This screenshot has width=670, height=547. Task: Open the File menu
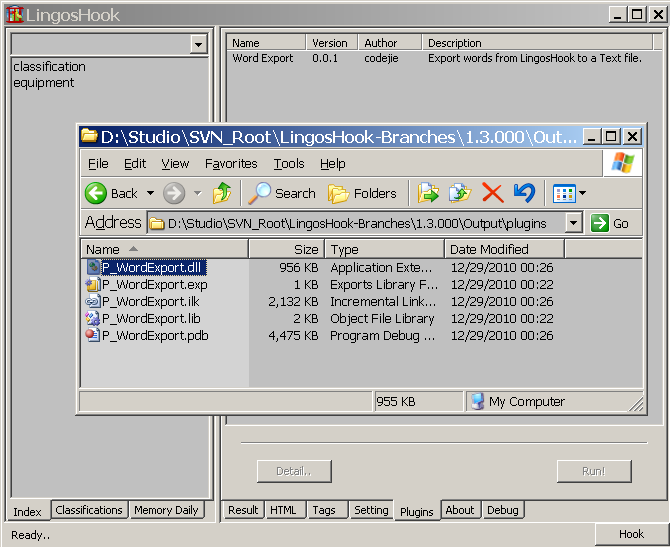point(98,164)
